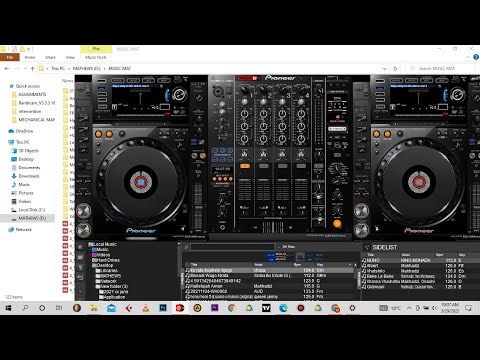Click the tempo pitch slider on left deck

click(x=198, y=207)
